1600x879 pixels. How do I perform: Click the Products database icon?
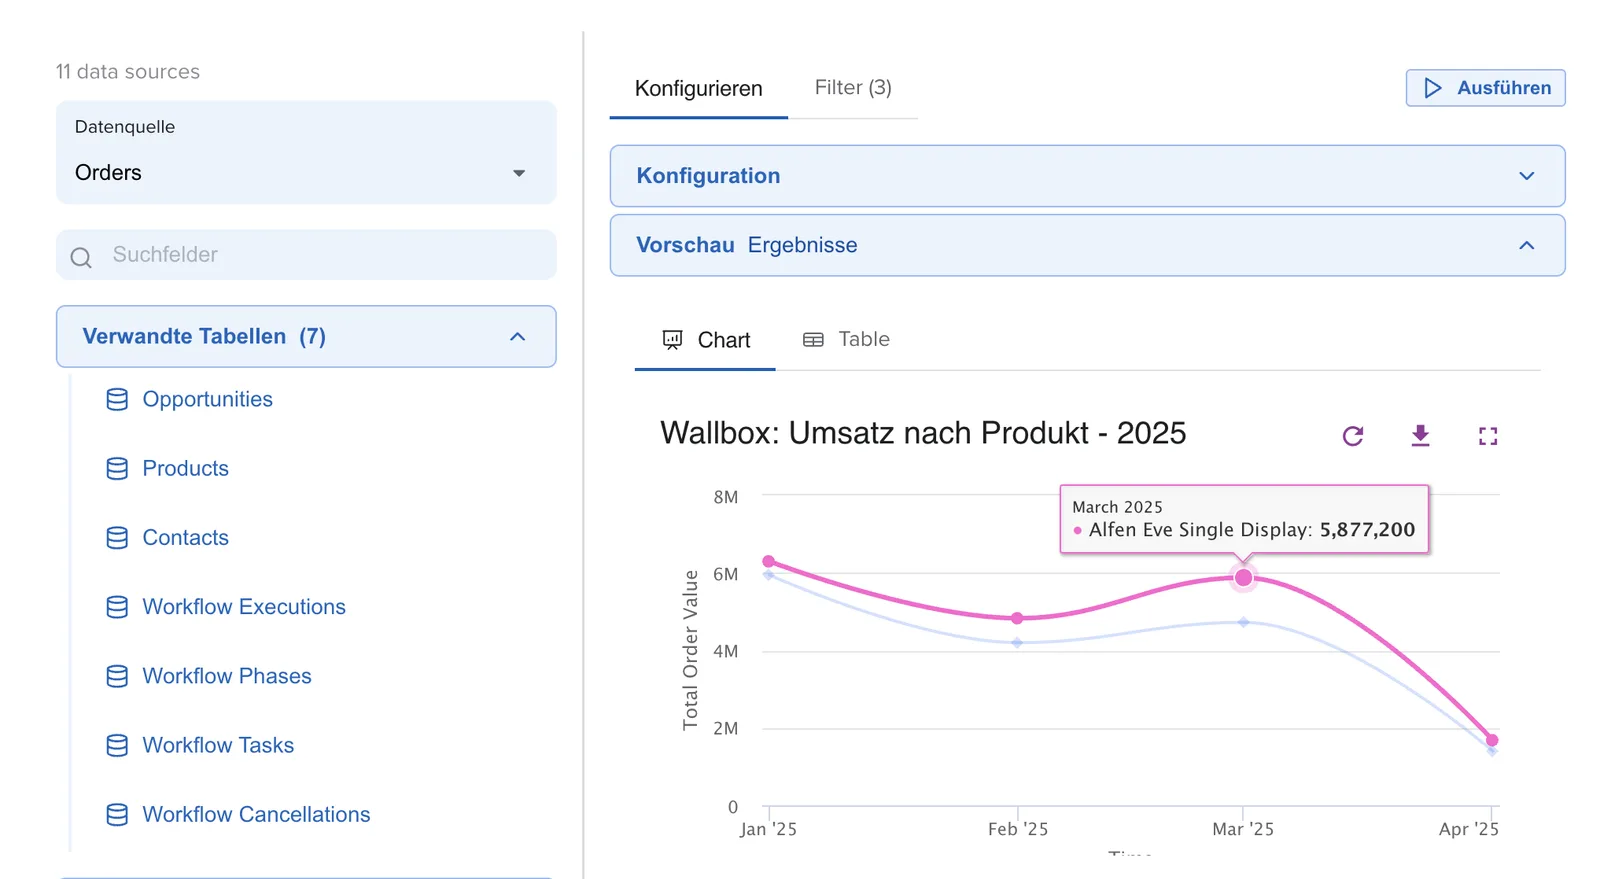pos(117,469)
